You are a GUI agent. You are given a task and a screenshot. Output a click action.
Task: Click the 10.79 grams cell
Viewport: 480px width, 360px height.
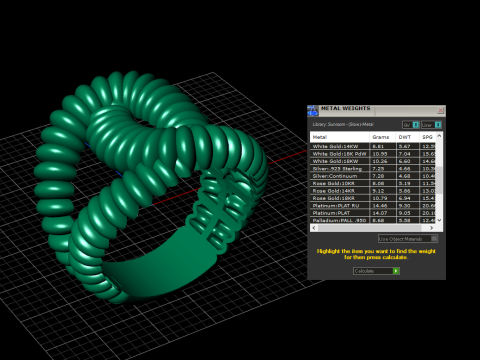click(x=383, y=198)
